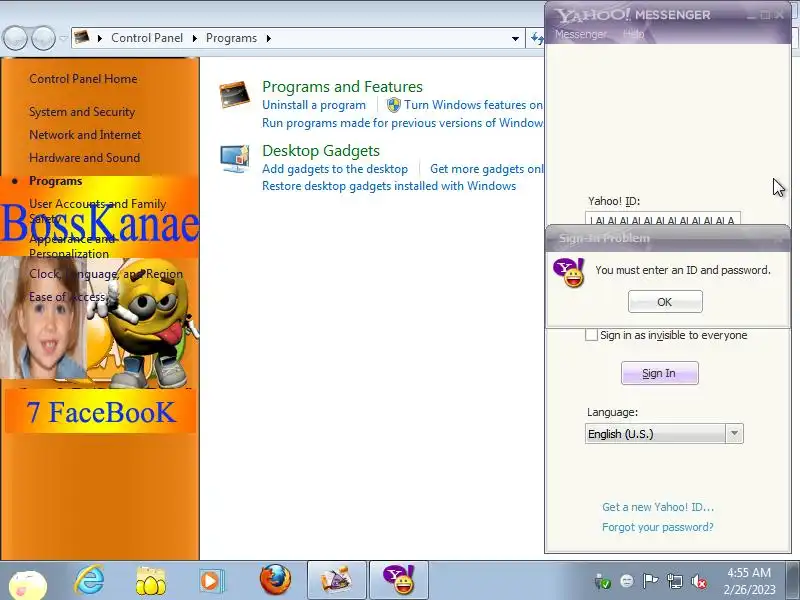Viewport: 800px width, 600px height.
Task: Open Forgot your password link
Action: pyautogui.click(x=658, y=527)
